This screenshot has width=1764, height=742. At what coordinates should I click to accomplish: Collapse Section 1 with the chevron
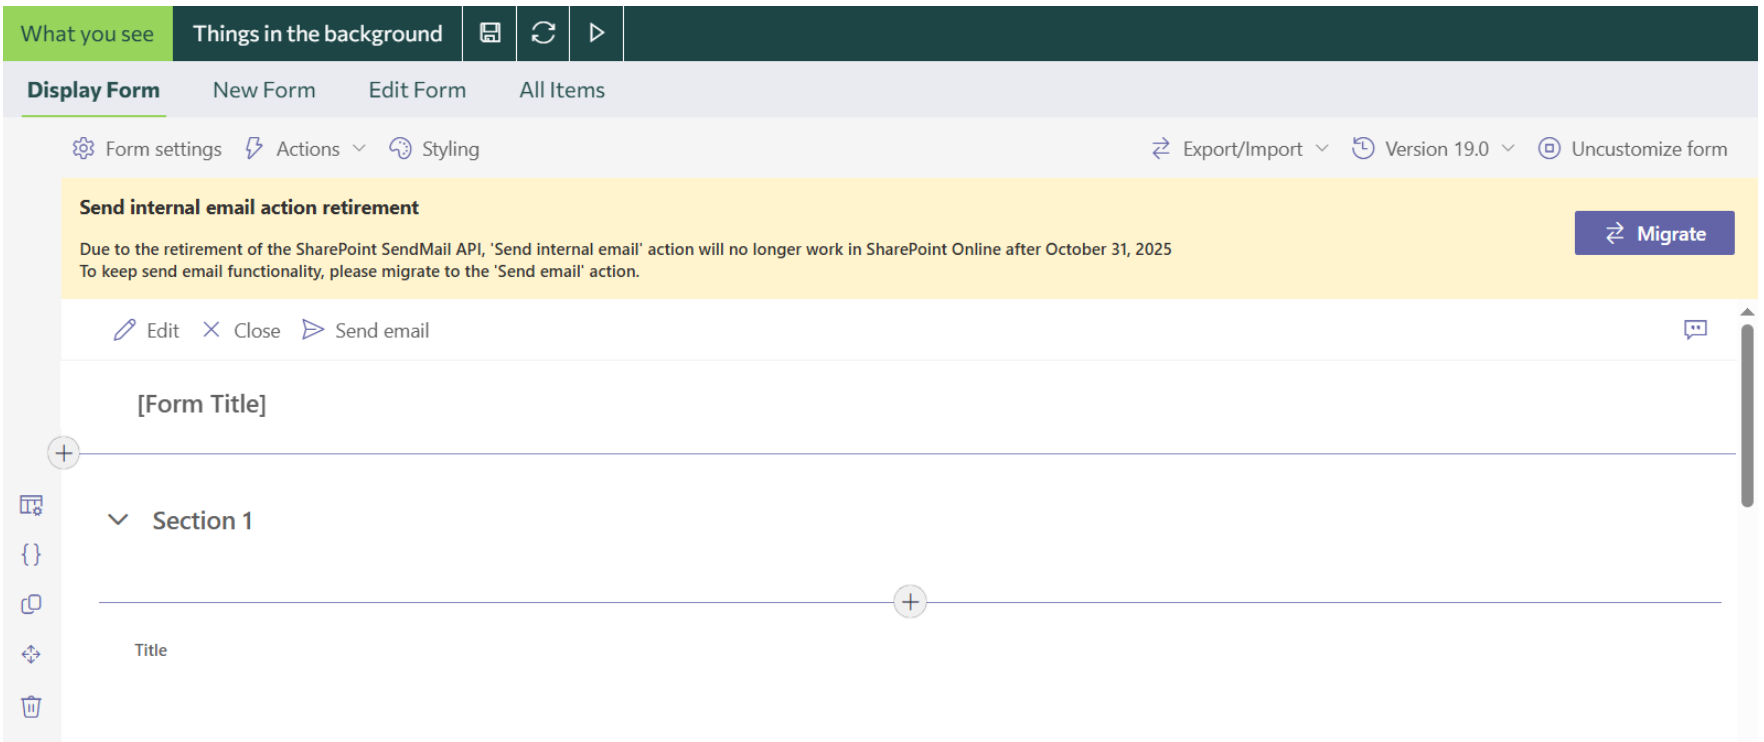tap(118, 520)
